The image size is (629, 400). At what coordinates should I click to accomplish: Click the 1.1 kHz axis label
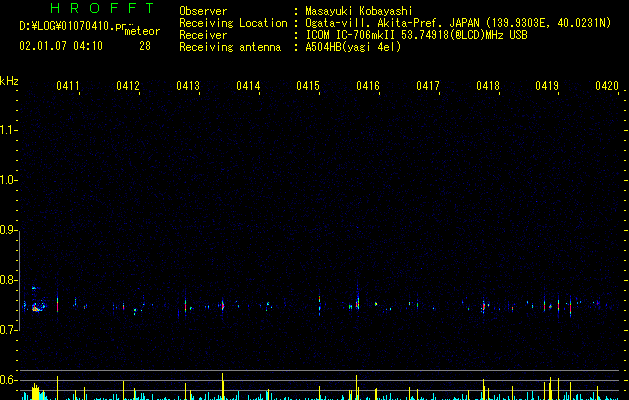[8, 130]
